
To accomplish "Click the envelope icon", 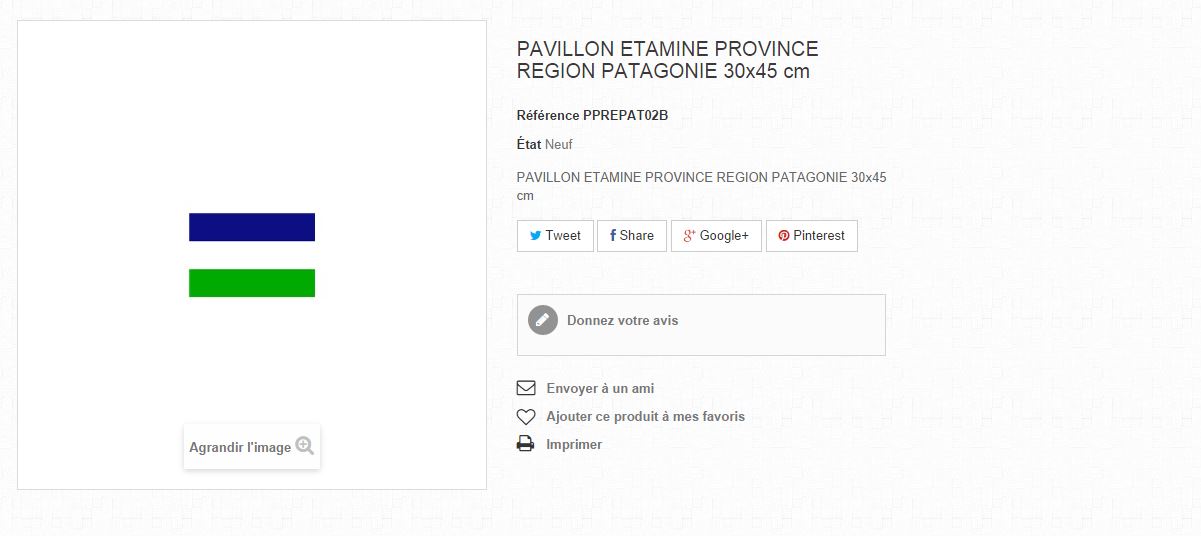I will coord(526,388).
